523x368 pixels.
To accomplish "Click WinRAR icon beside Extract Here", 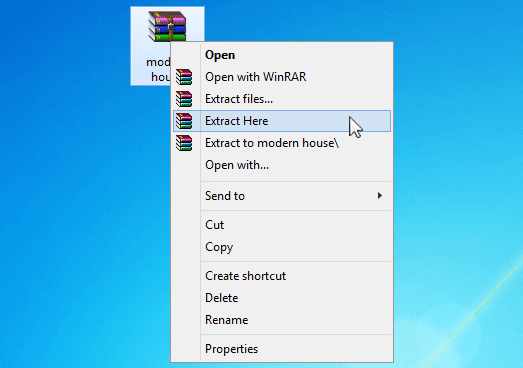I will (x=184, y=121).
